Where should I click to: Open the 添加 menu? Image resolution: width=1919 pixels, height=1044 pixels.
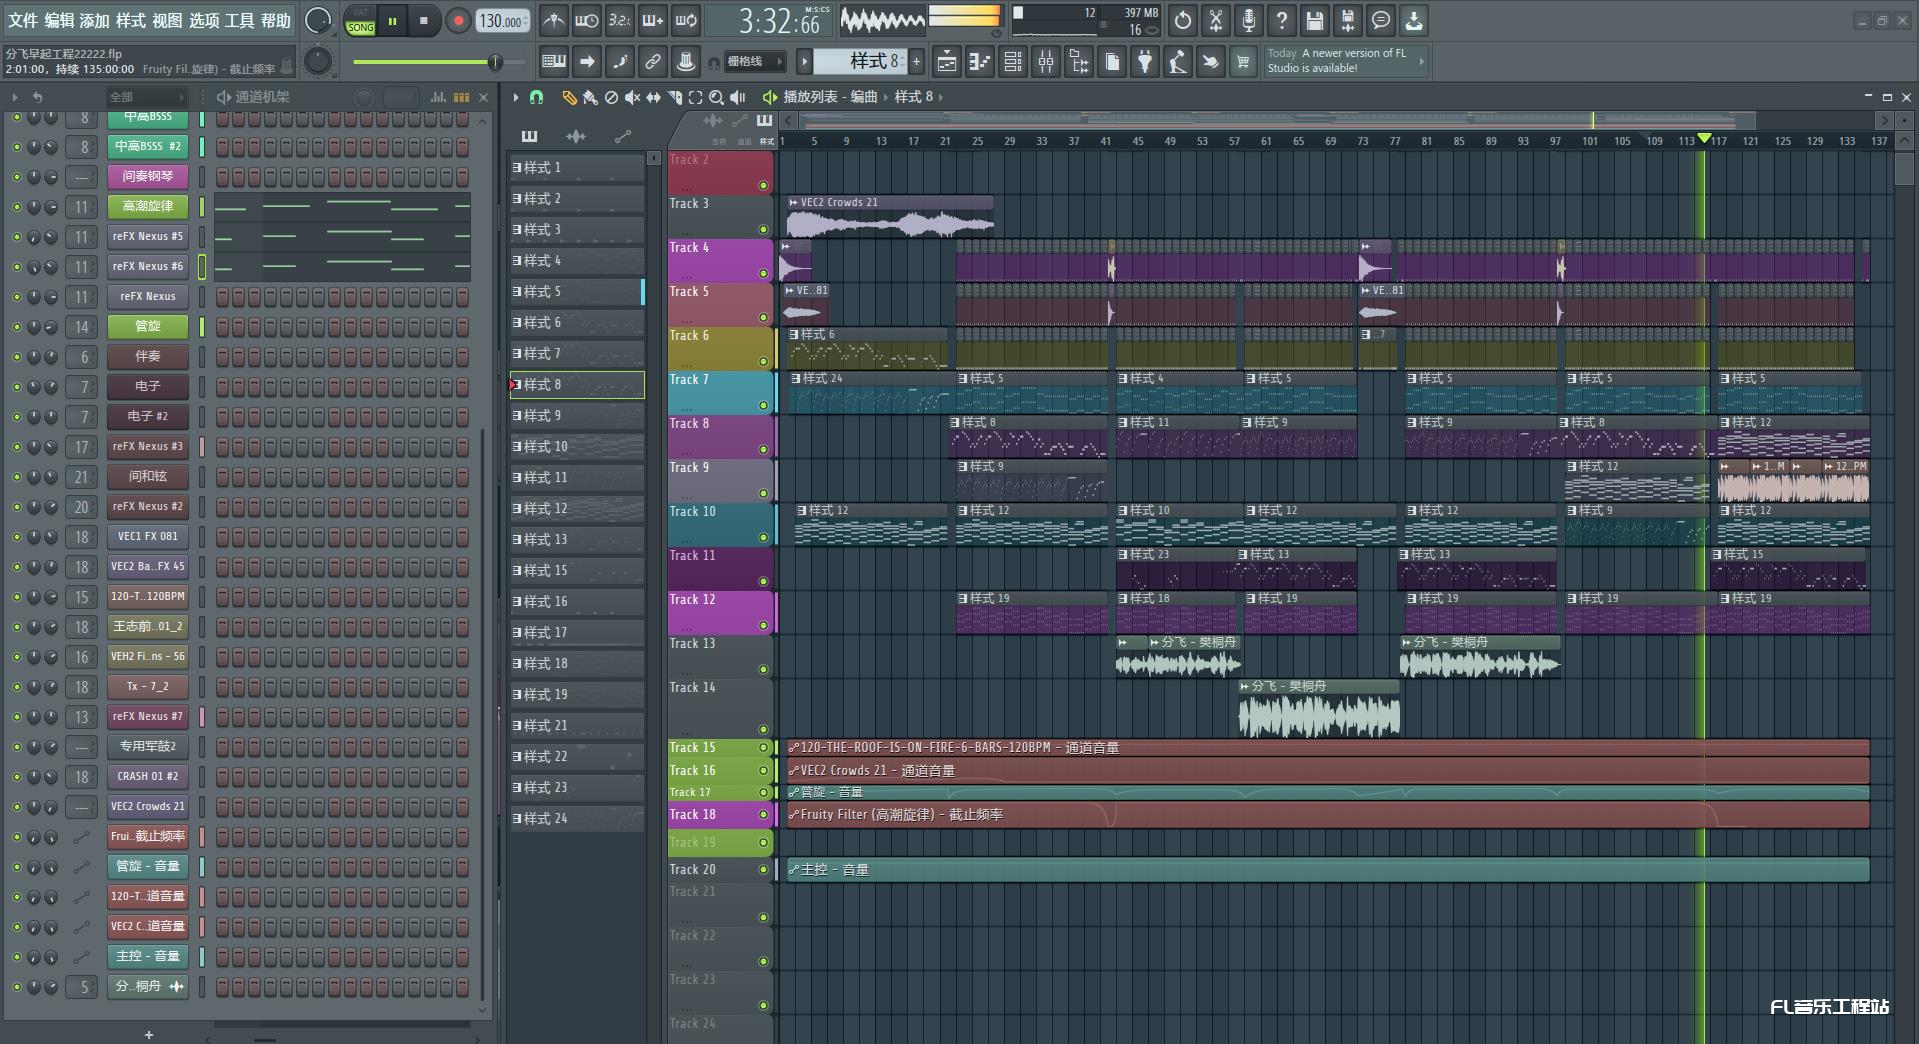(95, 20)
